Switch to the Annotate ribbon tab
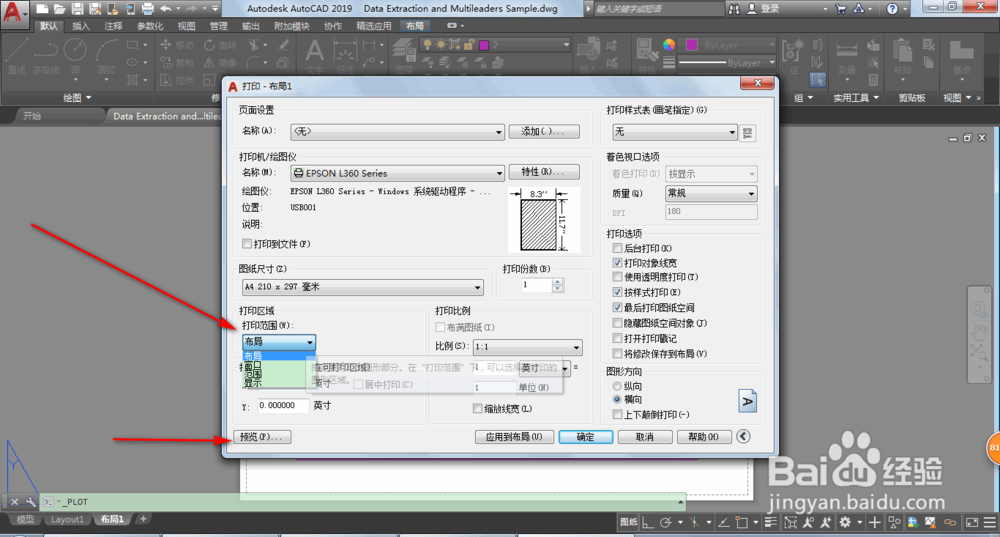 114,26
